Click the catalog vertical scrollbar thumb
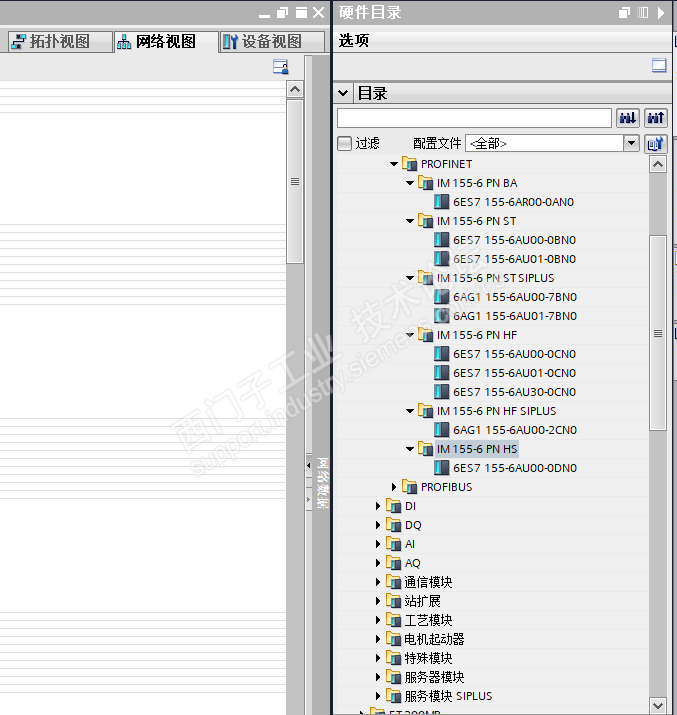Screen dimensions: 677x715 click(658, 333)
